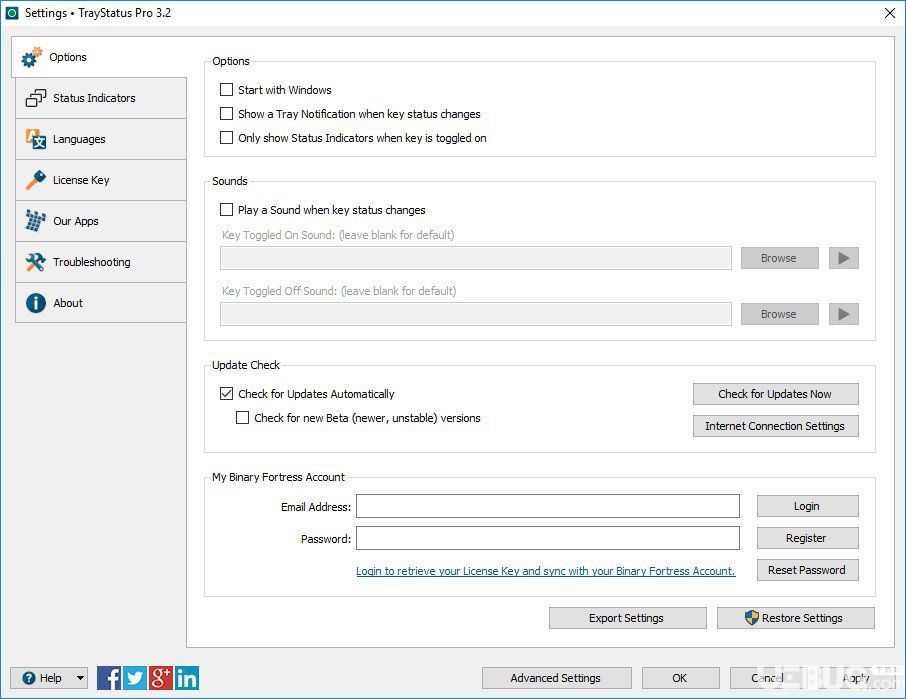Click the Troubleshooting tools icon
The image size is (906, 699).
point(36,262)
